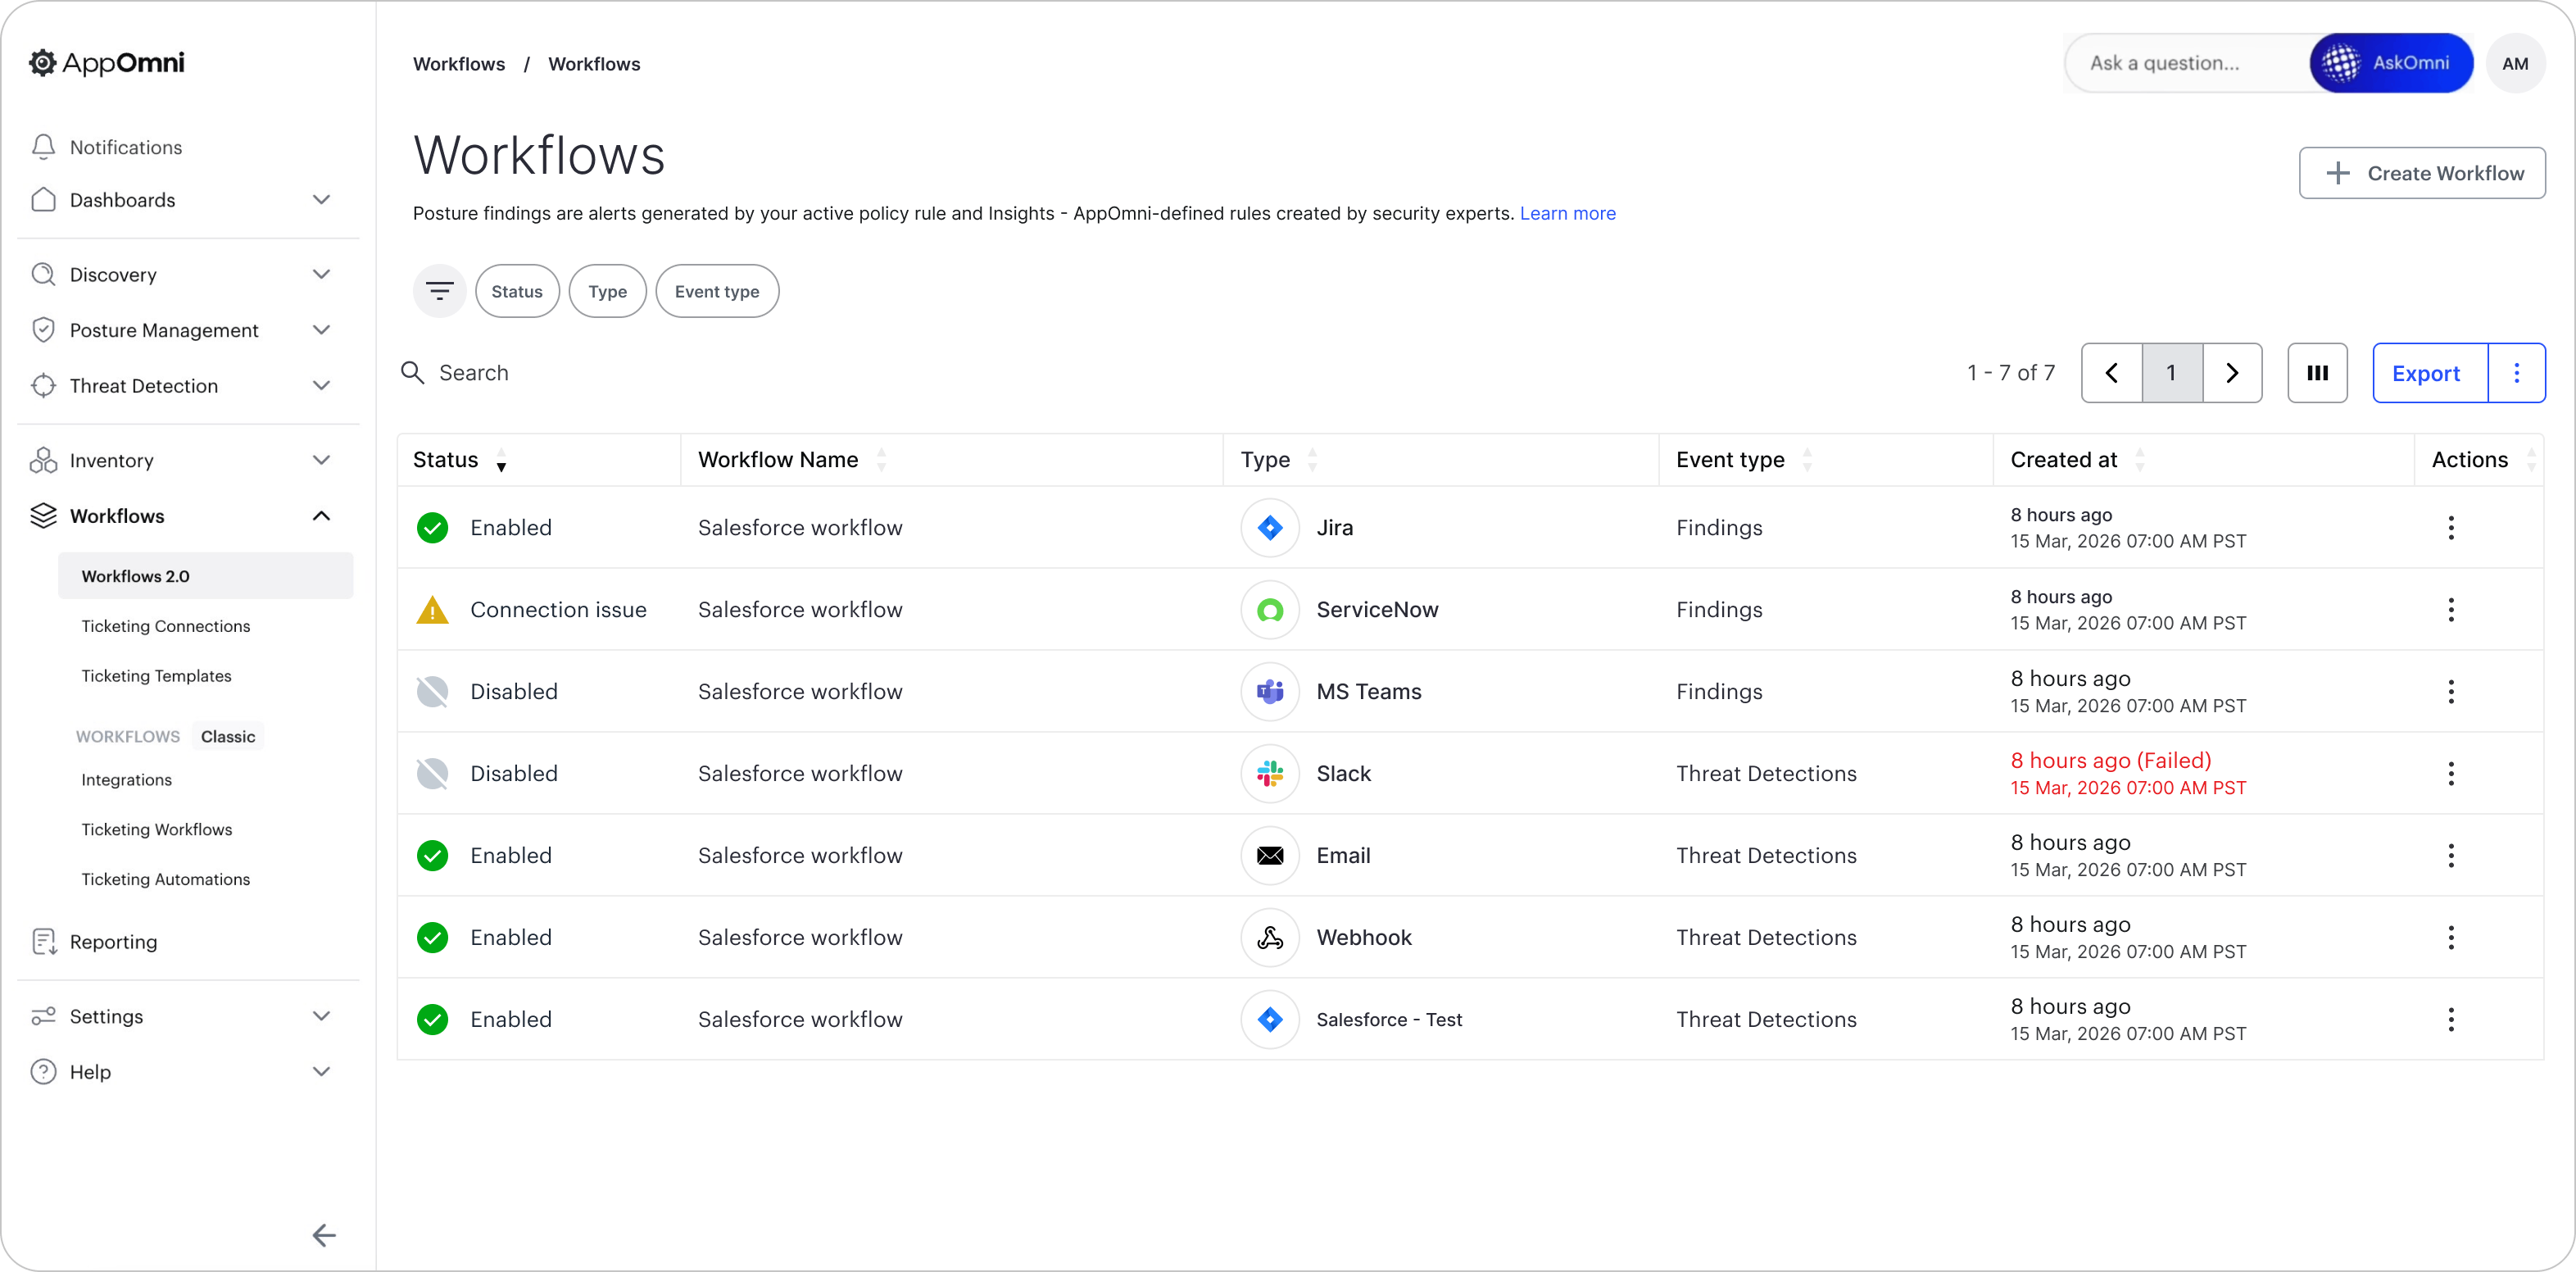Sort table by Status column
This screenshot has height=1272, width=2576.
pyautogui.click(x=500, y=460)
